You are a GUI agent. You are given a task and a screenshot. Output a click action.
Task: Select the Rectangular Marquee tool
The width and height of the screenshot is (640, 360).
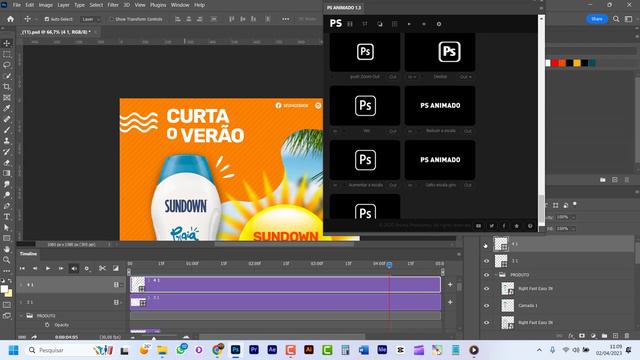tap(7, 54)
